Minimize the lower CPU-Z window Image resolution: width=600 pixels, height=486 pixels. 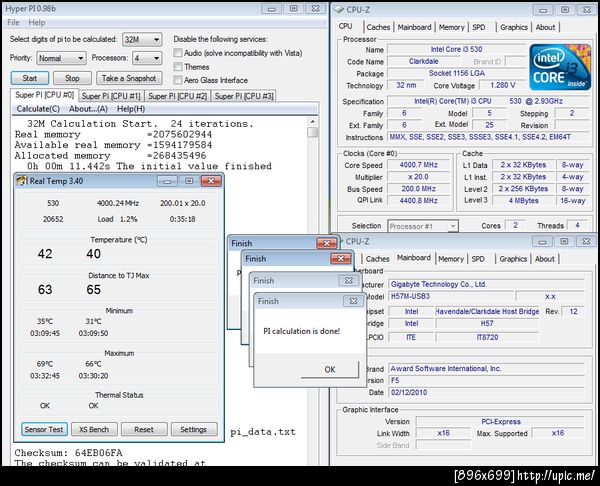(x=542, y=241)
